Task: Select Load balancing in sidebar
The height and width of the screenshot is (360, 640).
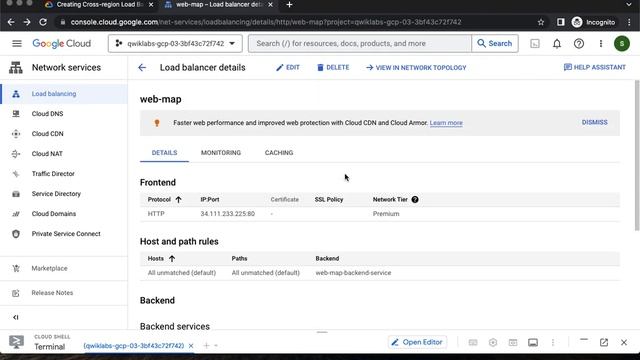Action: (64, 93)
